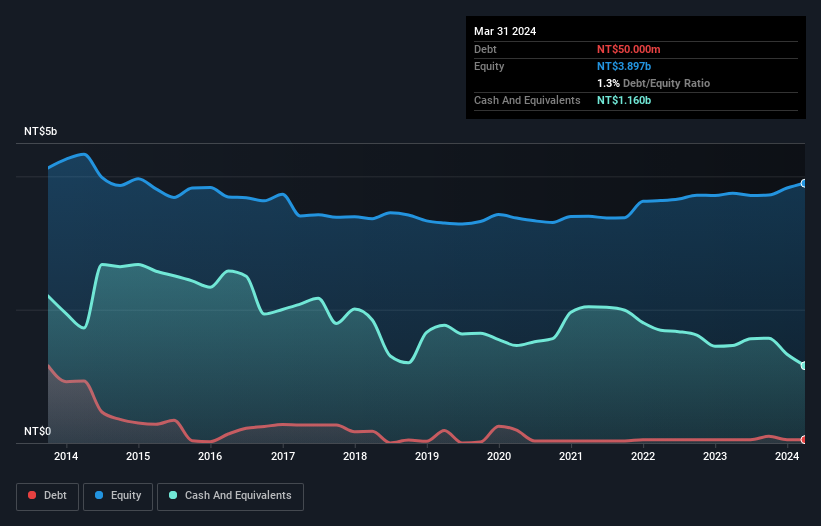The image size is (821, 526).
Task: Click the 2014 x-axis label
Action: point(66,456)
